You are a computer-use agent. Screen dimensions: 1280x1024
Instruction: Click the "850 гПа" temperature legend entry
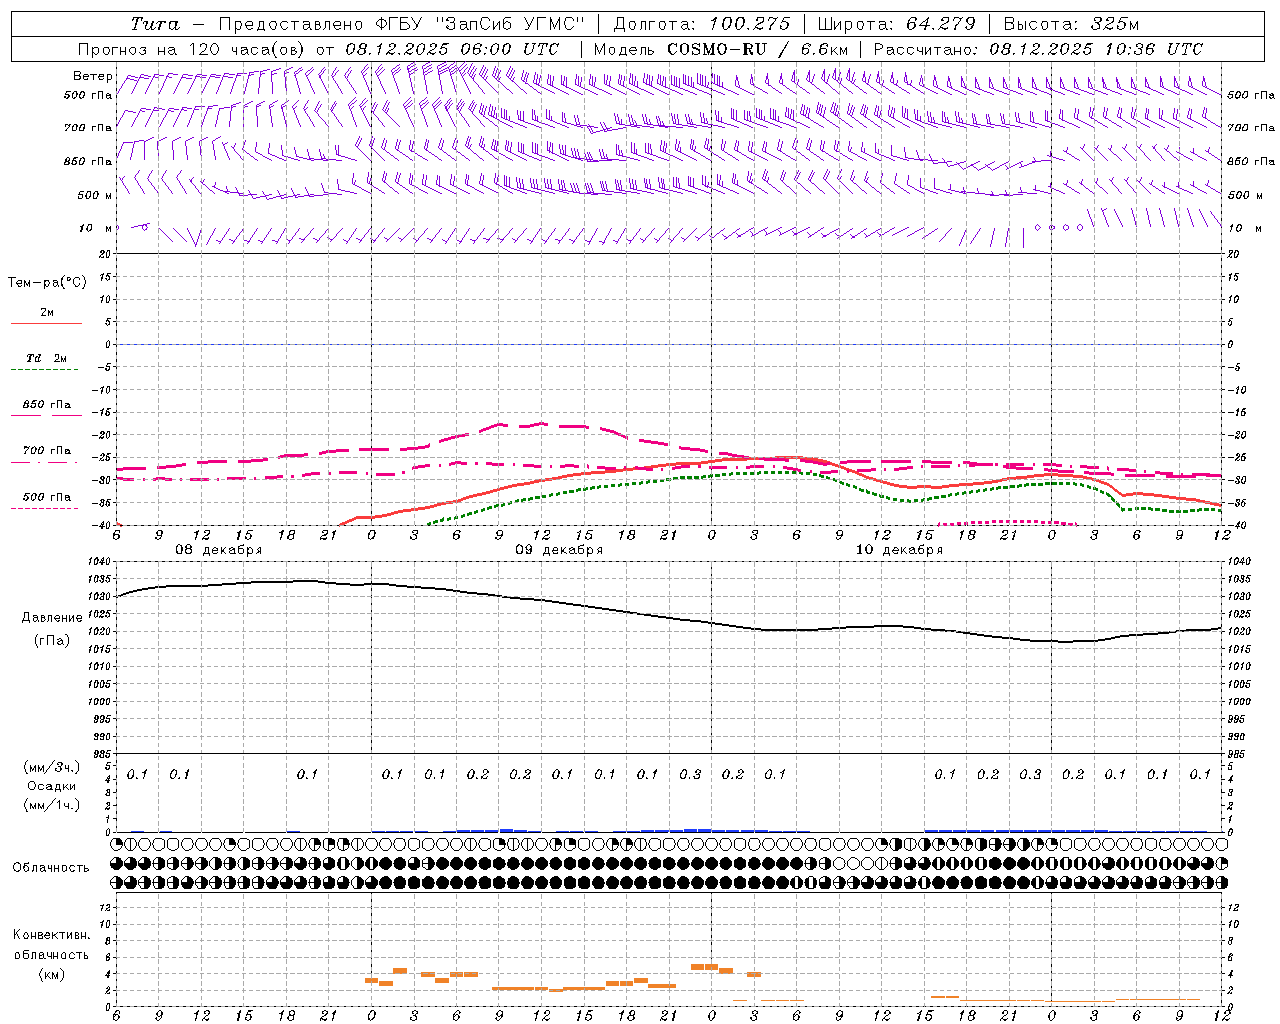(46, 409)
